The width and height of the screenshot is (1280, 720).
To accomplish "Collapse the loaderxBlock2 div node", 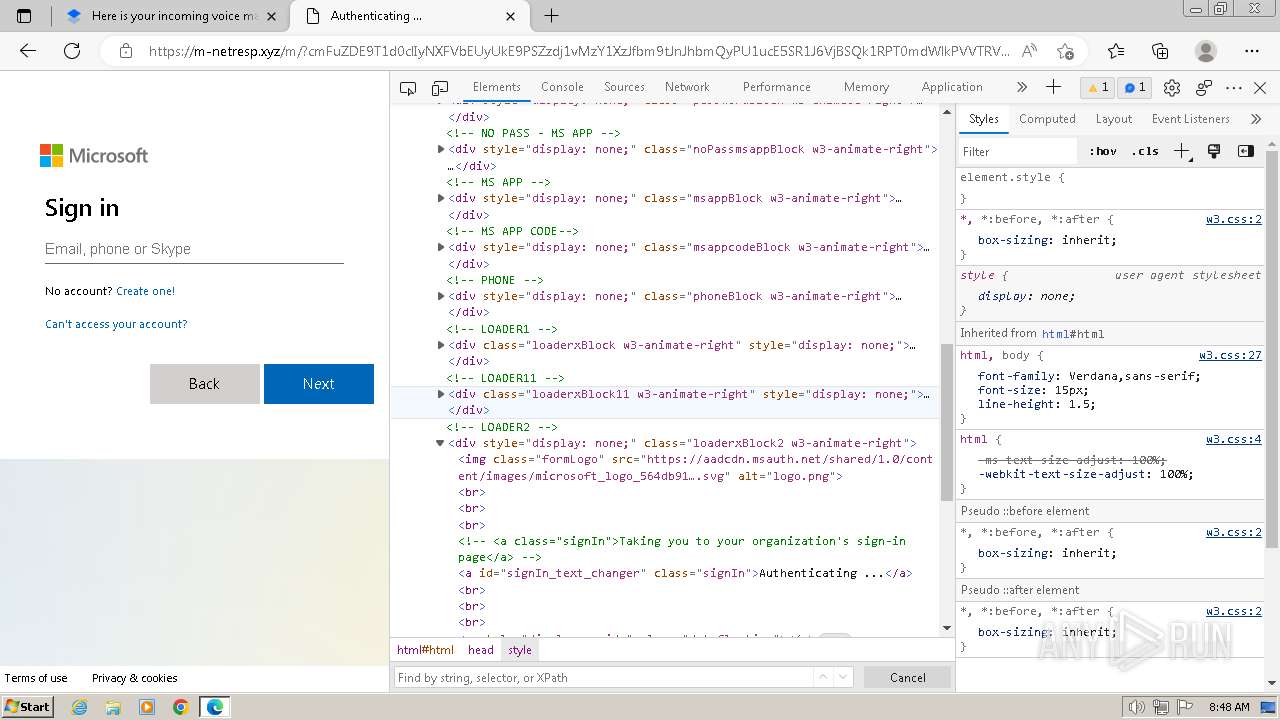I will point(441,443).
